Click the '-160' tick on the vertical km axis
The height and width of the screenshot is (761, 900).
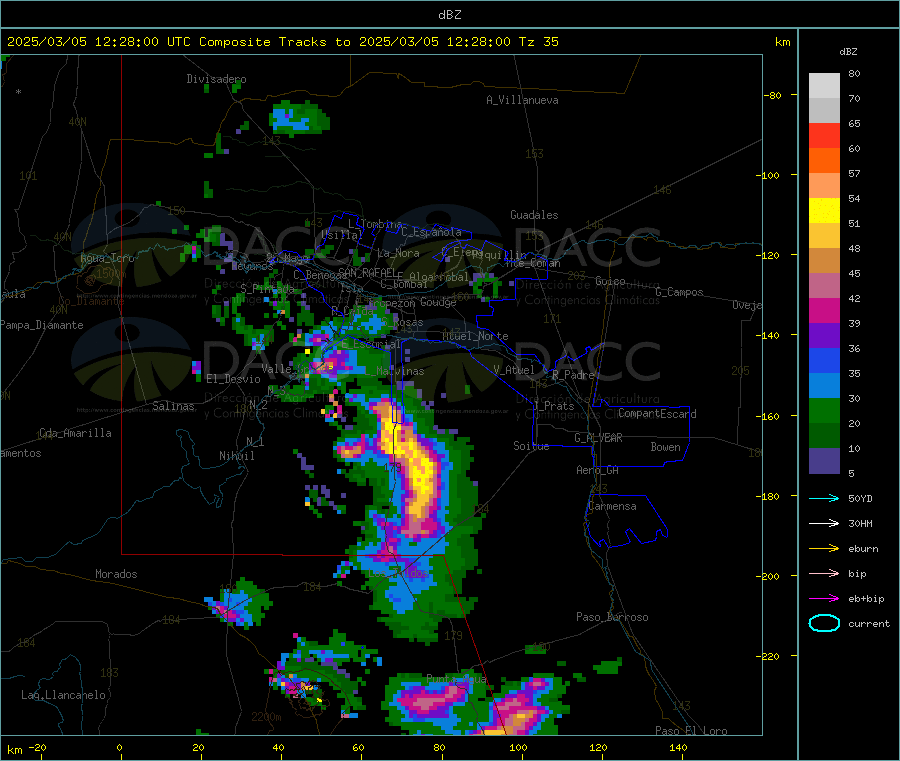click(769, 416)
